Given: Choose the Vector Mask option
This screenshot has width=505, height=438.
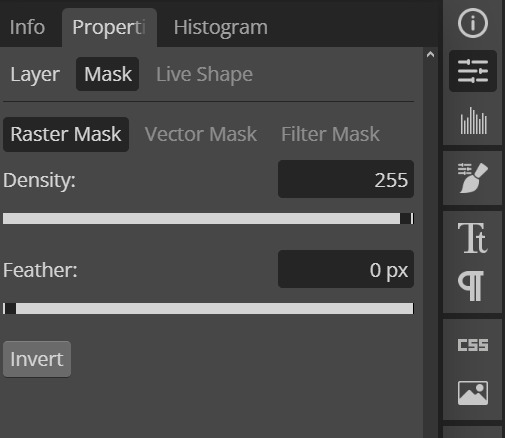Looking at the screenshot, I should 201,134.
